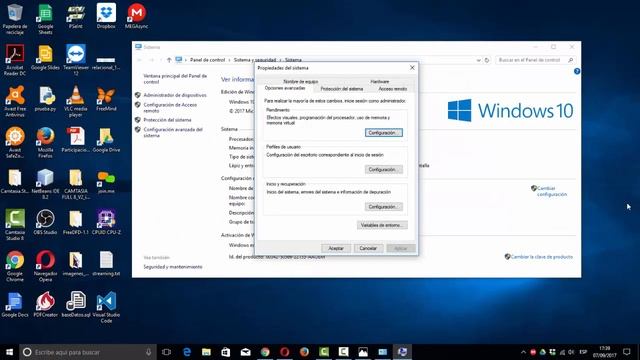Screen dimensions: 640x360
Task: Launch Microsoft Edge from the taskbar
Action: pyautogui.click(x=187, y=352)
